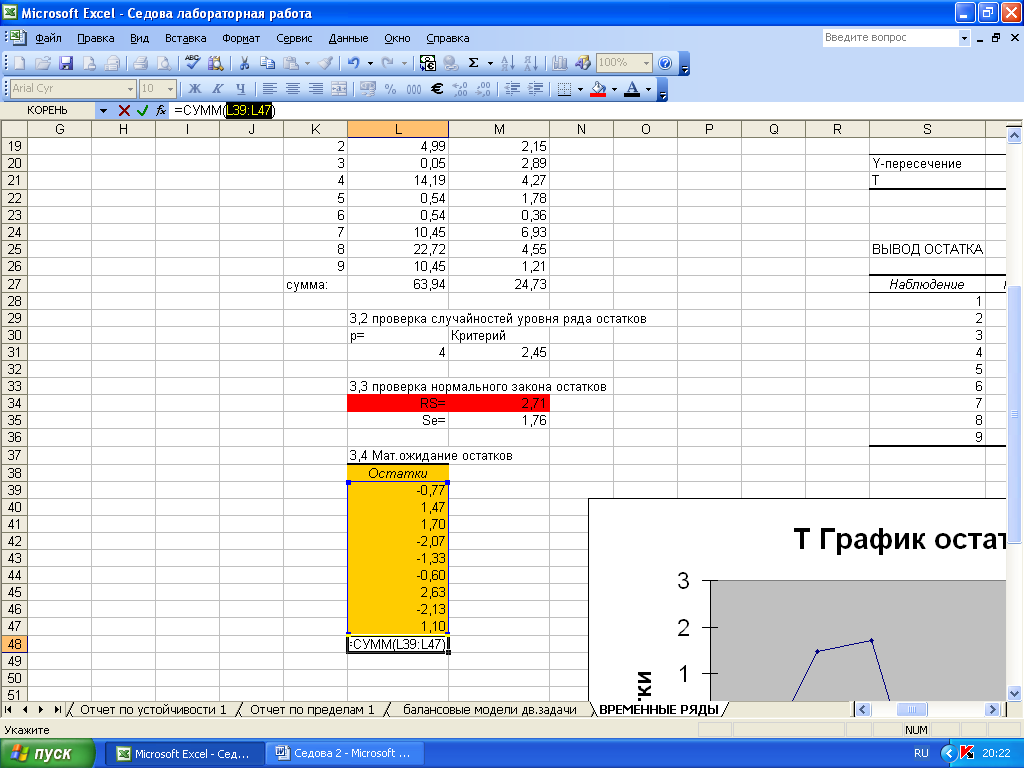
Task: Click the New workbook icon
Action: [x=19, y=63]
